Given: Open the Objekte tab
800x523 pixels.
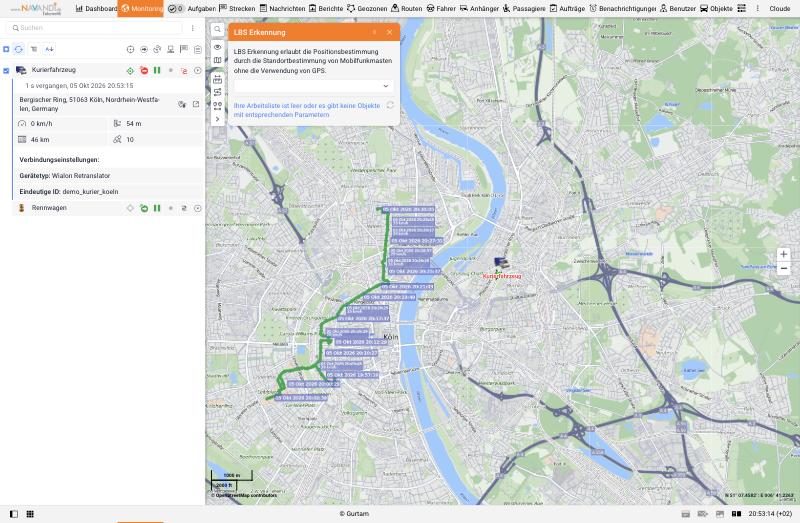Looking at the screenshot, I should click(716, 9).
